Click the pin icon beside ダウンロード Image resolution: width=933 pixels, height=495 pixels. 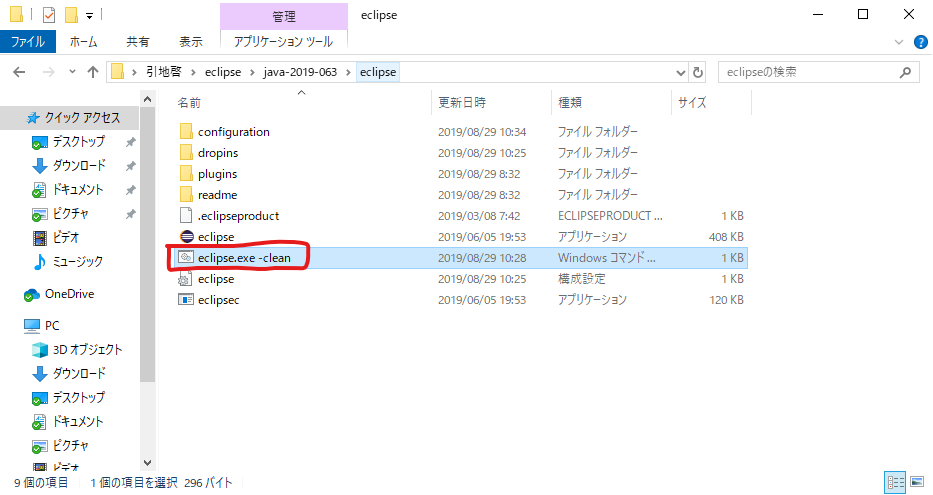point(130,166)
